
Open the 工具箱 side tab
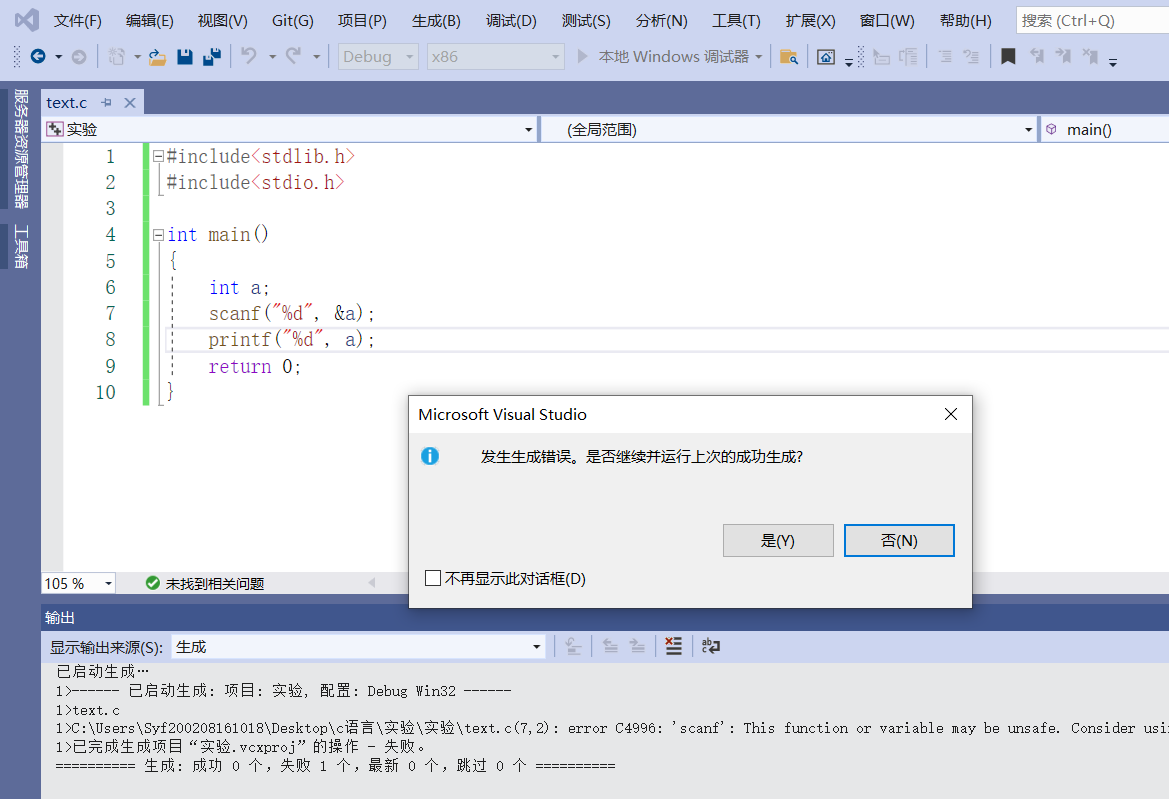tap(21, 247)
